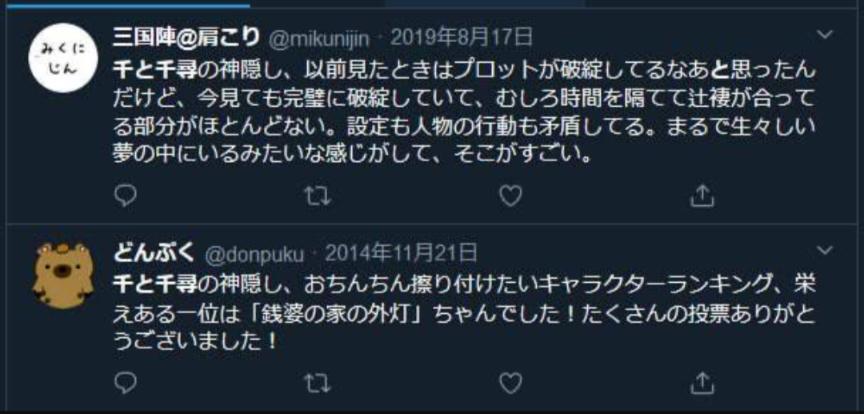864x414 pixels.
Task: Reply to the mikunijin tweet
Action: point(125,195)
